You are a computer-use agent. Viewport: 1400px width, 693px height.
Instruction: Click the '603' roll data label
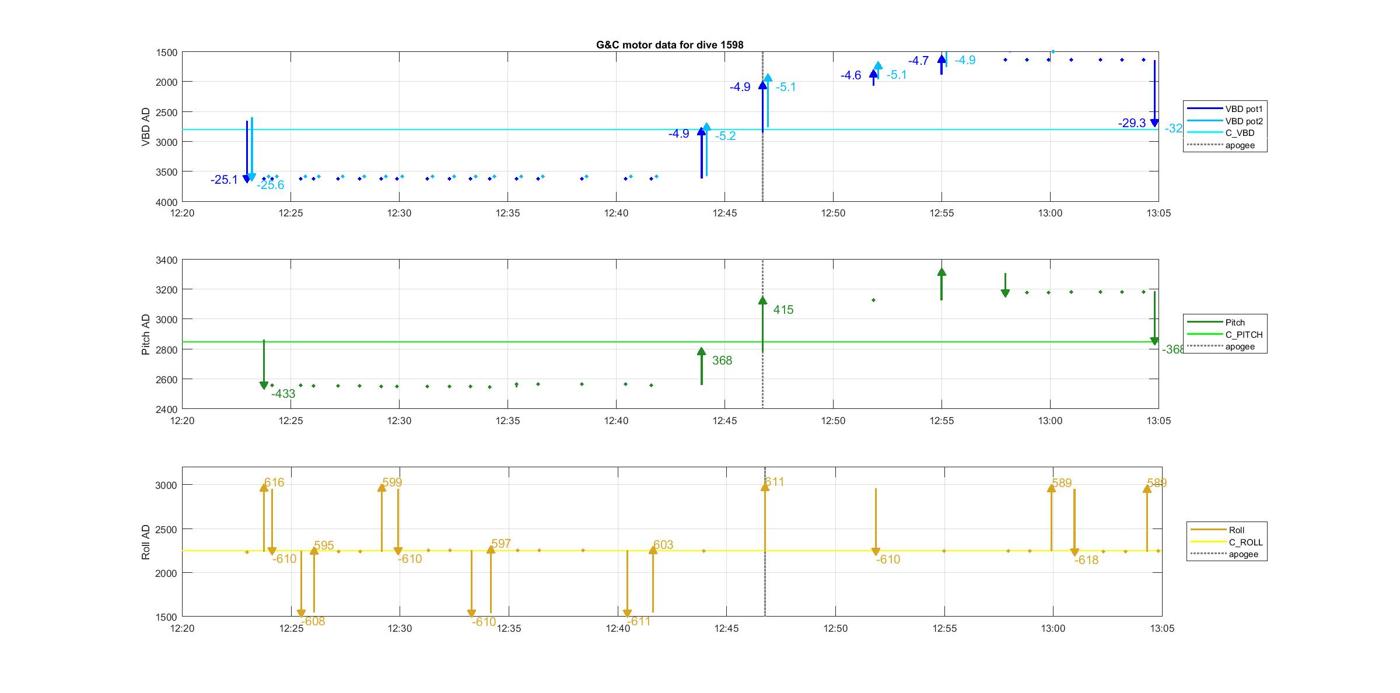(x=663, y=545)
